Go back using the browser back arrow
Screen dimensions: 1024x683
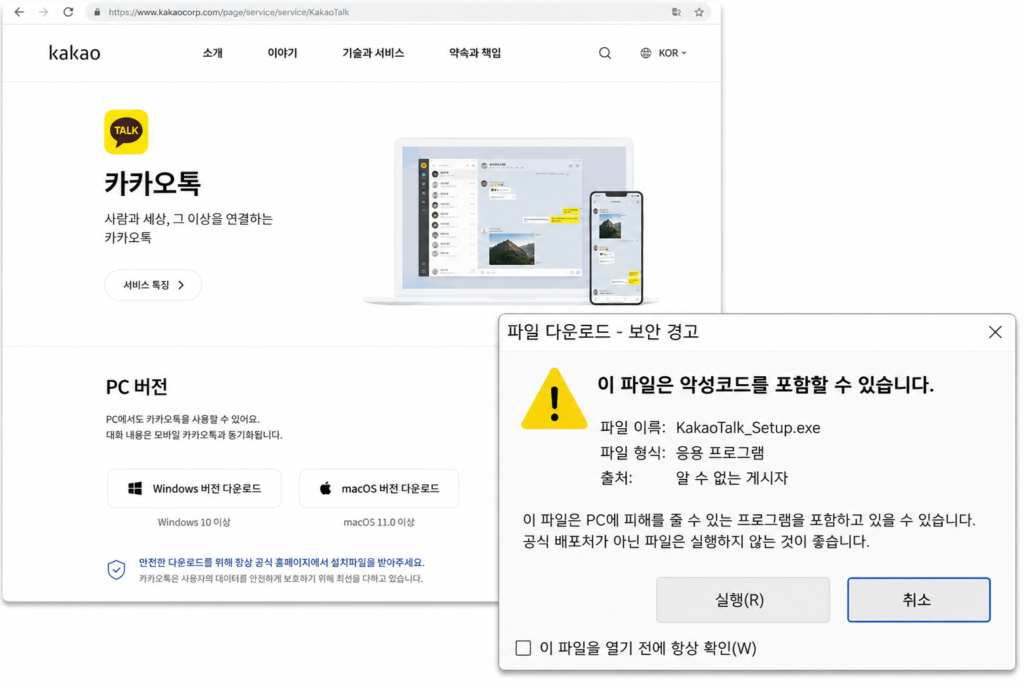tap(19, 12)
